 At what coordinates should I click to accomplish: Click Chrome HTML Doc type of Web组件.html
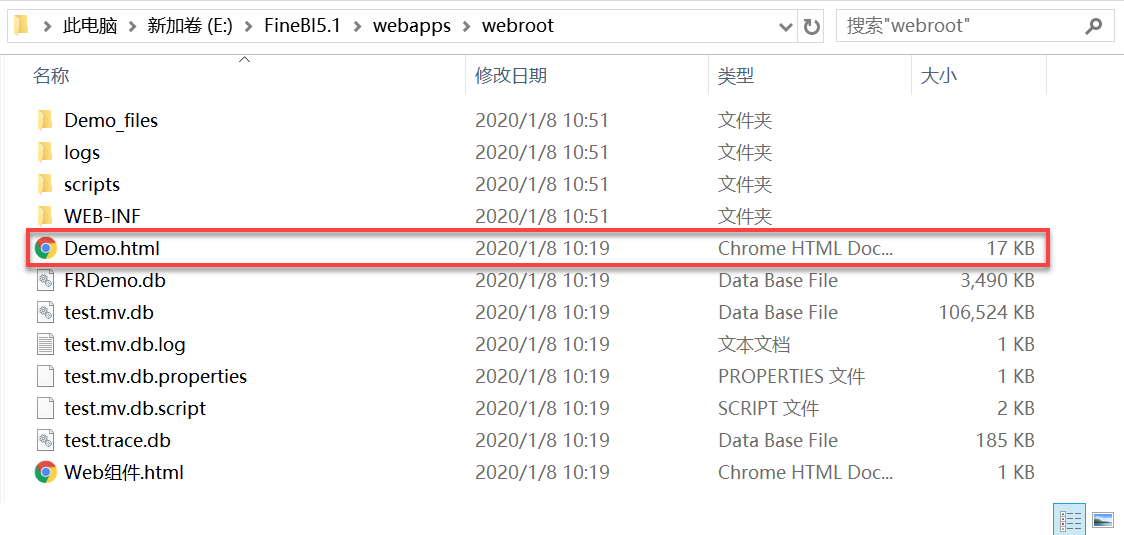(806, 473)
